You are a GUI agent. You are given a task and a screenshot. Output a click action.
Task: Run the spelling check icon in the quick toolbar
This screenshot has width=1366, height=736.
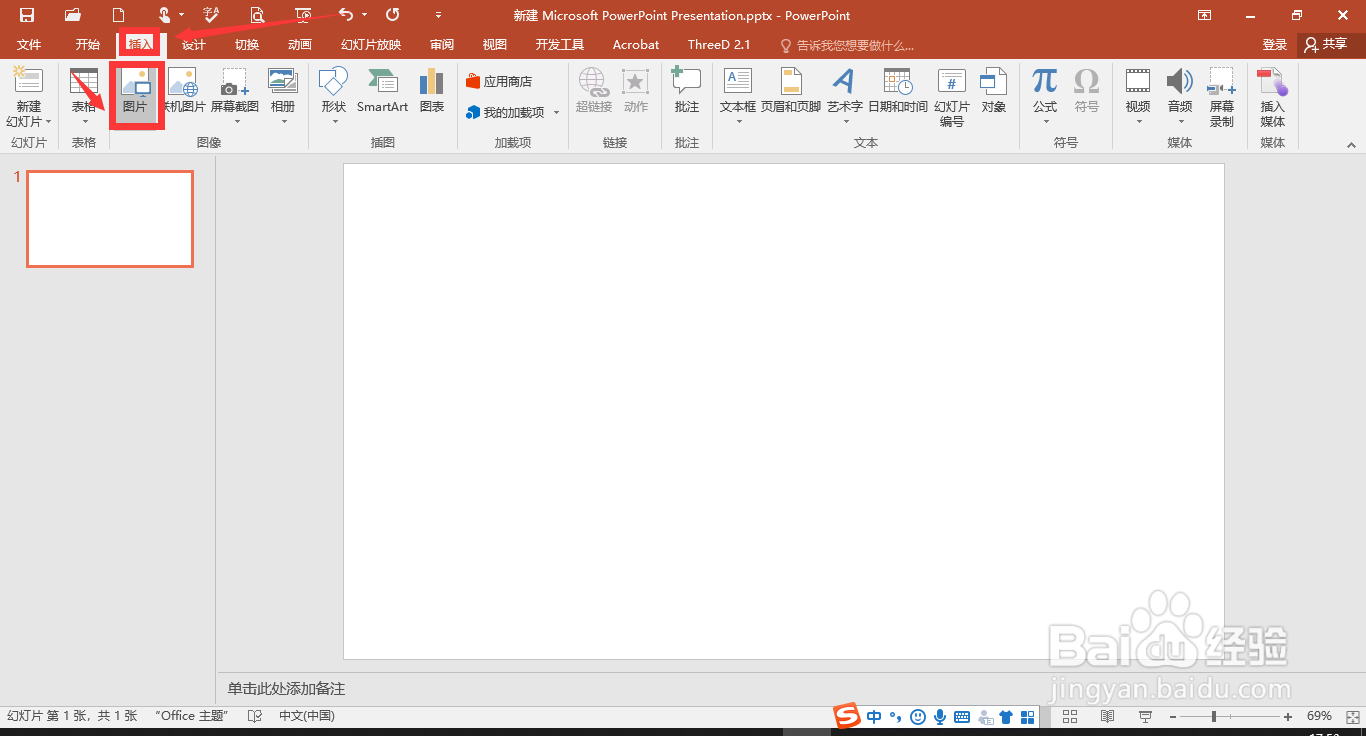click(x=211, y=15)
